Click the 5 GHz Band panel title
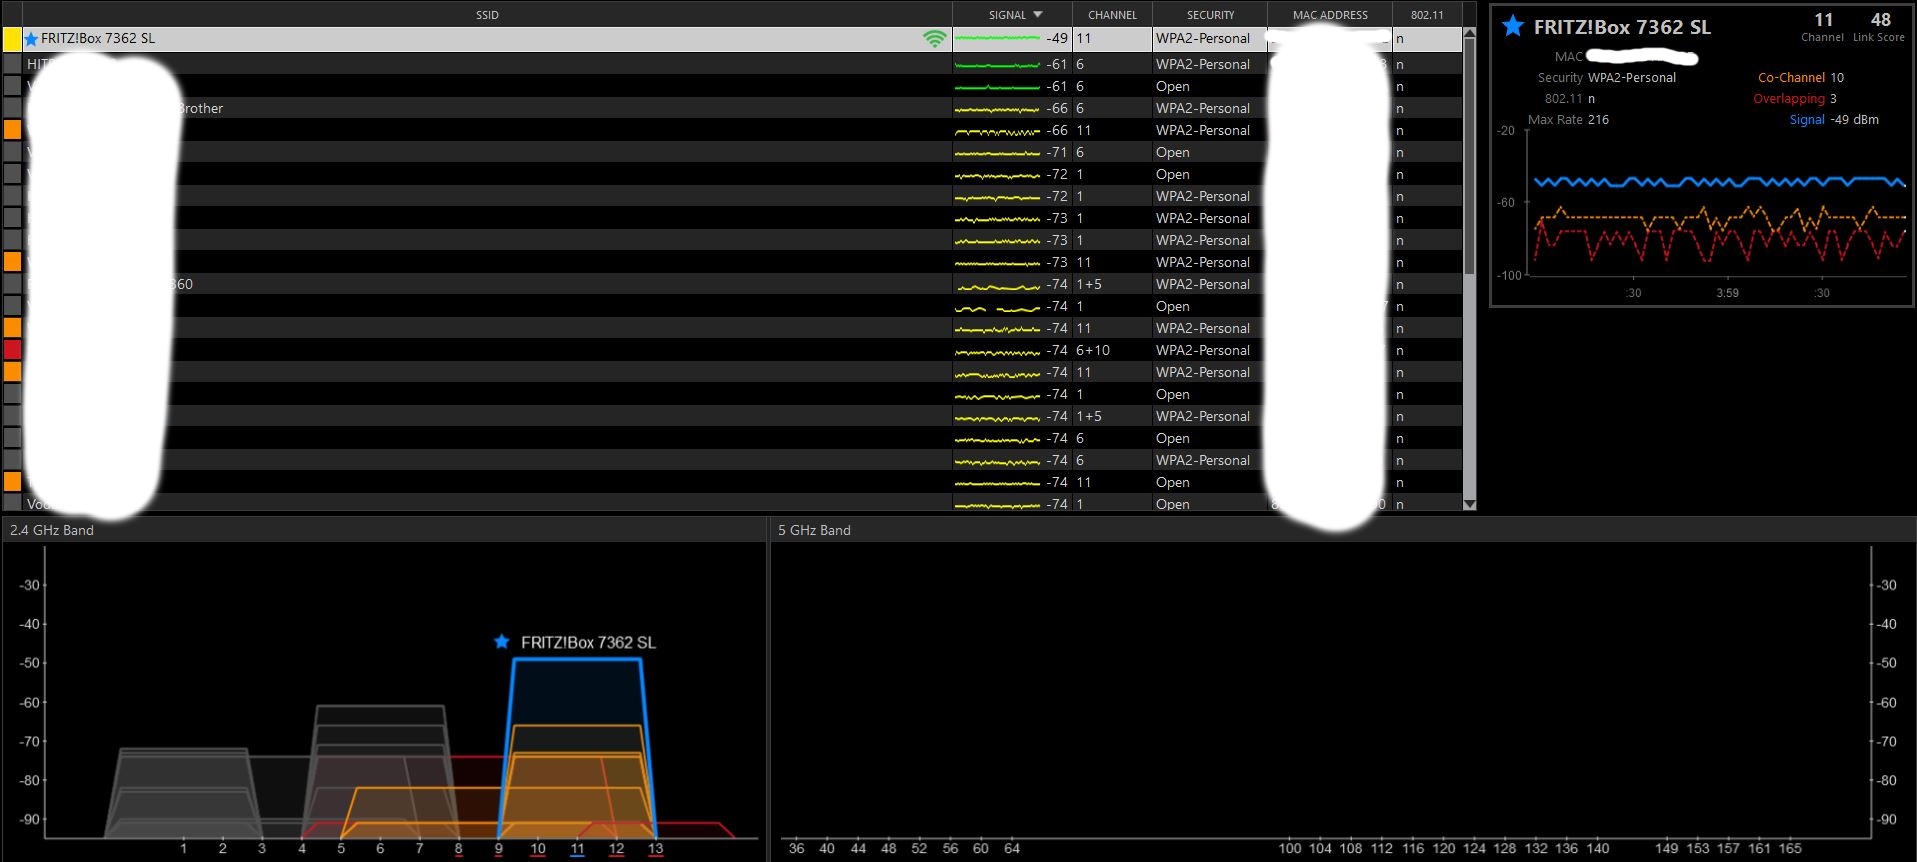Image resolution: width=1917 pixels, height=862 pixels. pyautogui.click(x=815, y=530)
